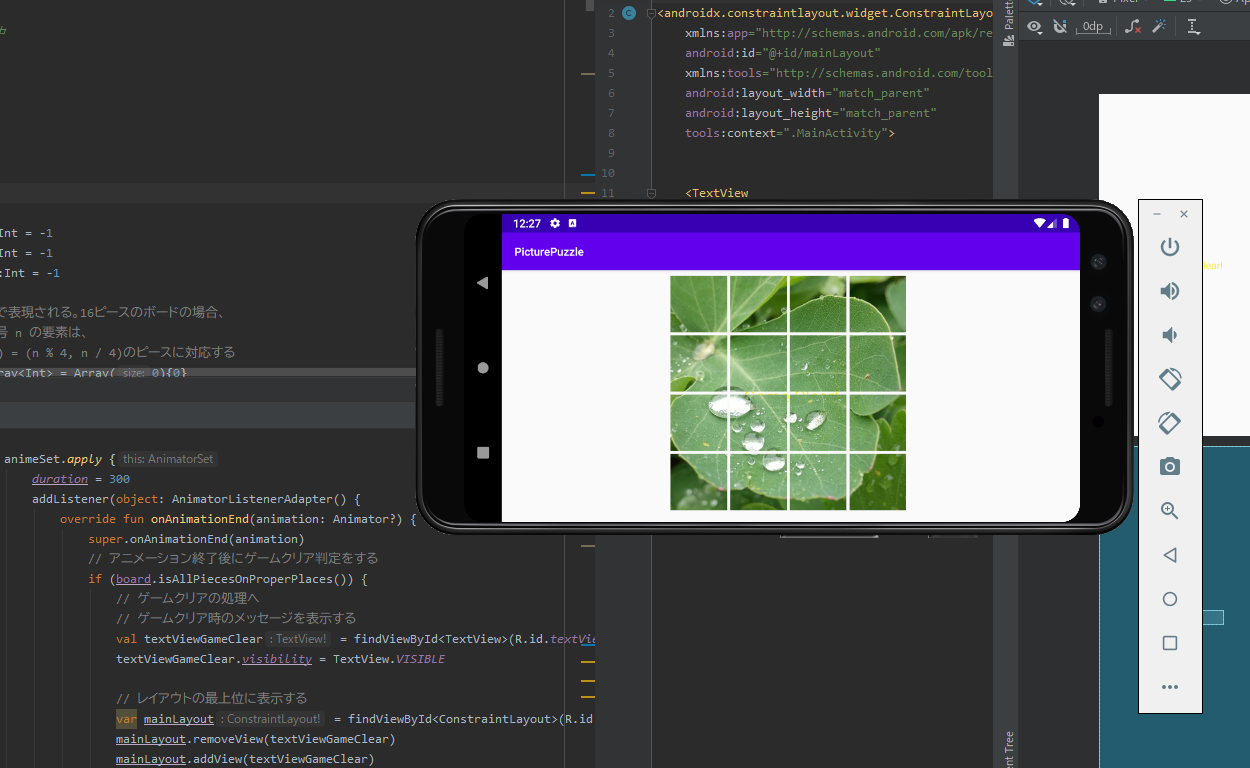Click the Clear All Constraints icon
The height and width of the screenshot is (768, 1250).
[1132, 27]
